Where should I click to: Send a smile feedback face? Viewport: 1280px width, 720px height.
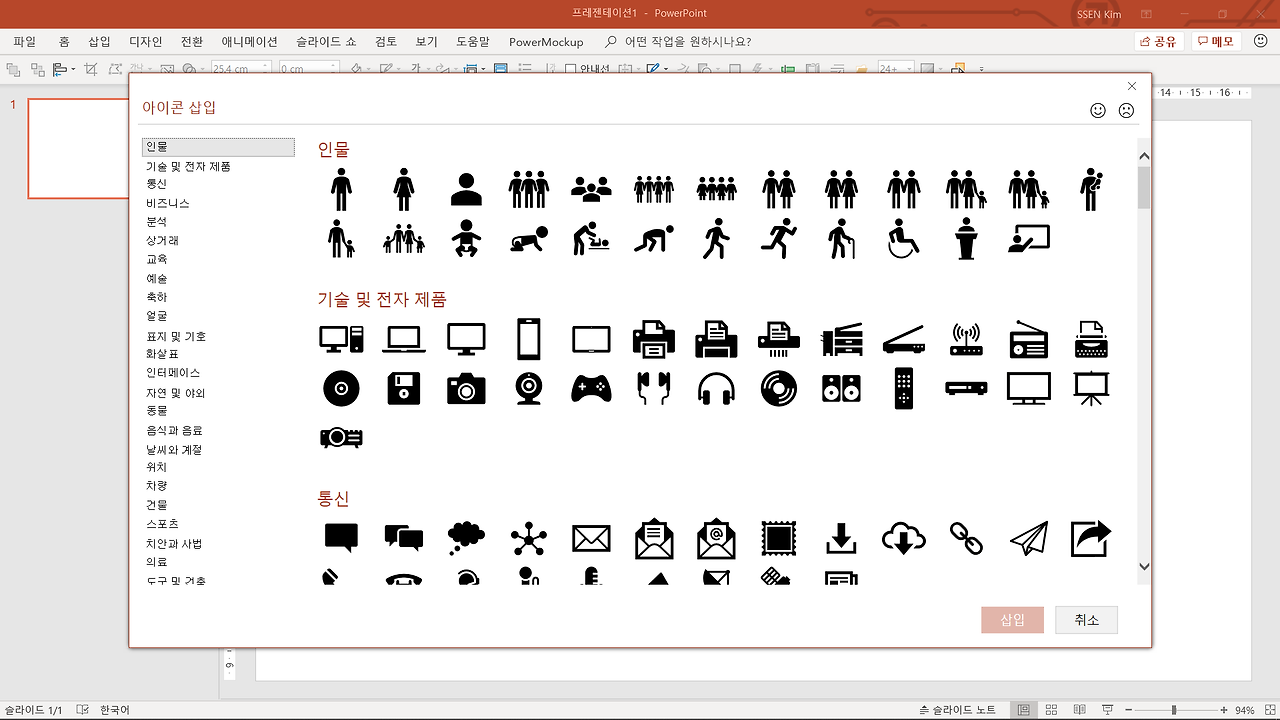[1098, 110]
